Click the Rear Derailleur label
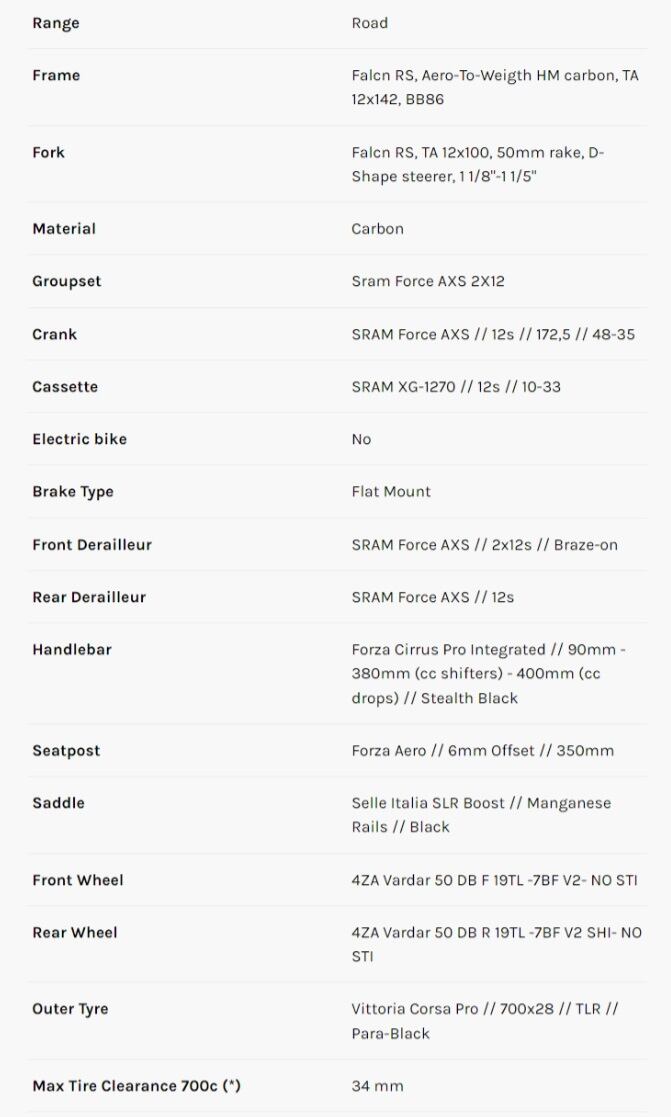Image resolution: width=671 pixels, height=1117 pixels. tap(89, 597)
